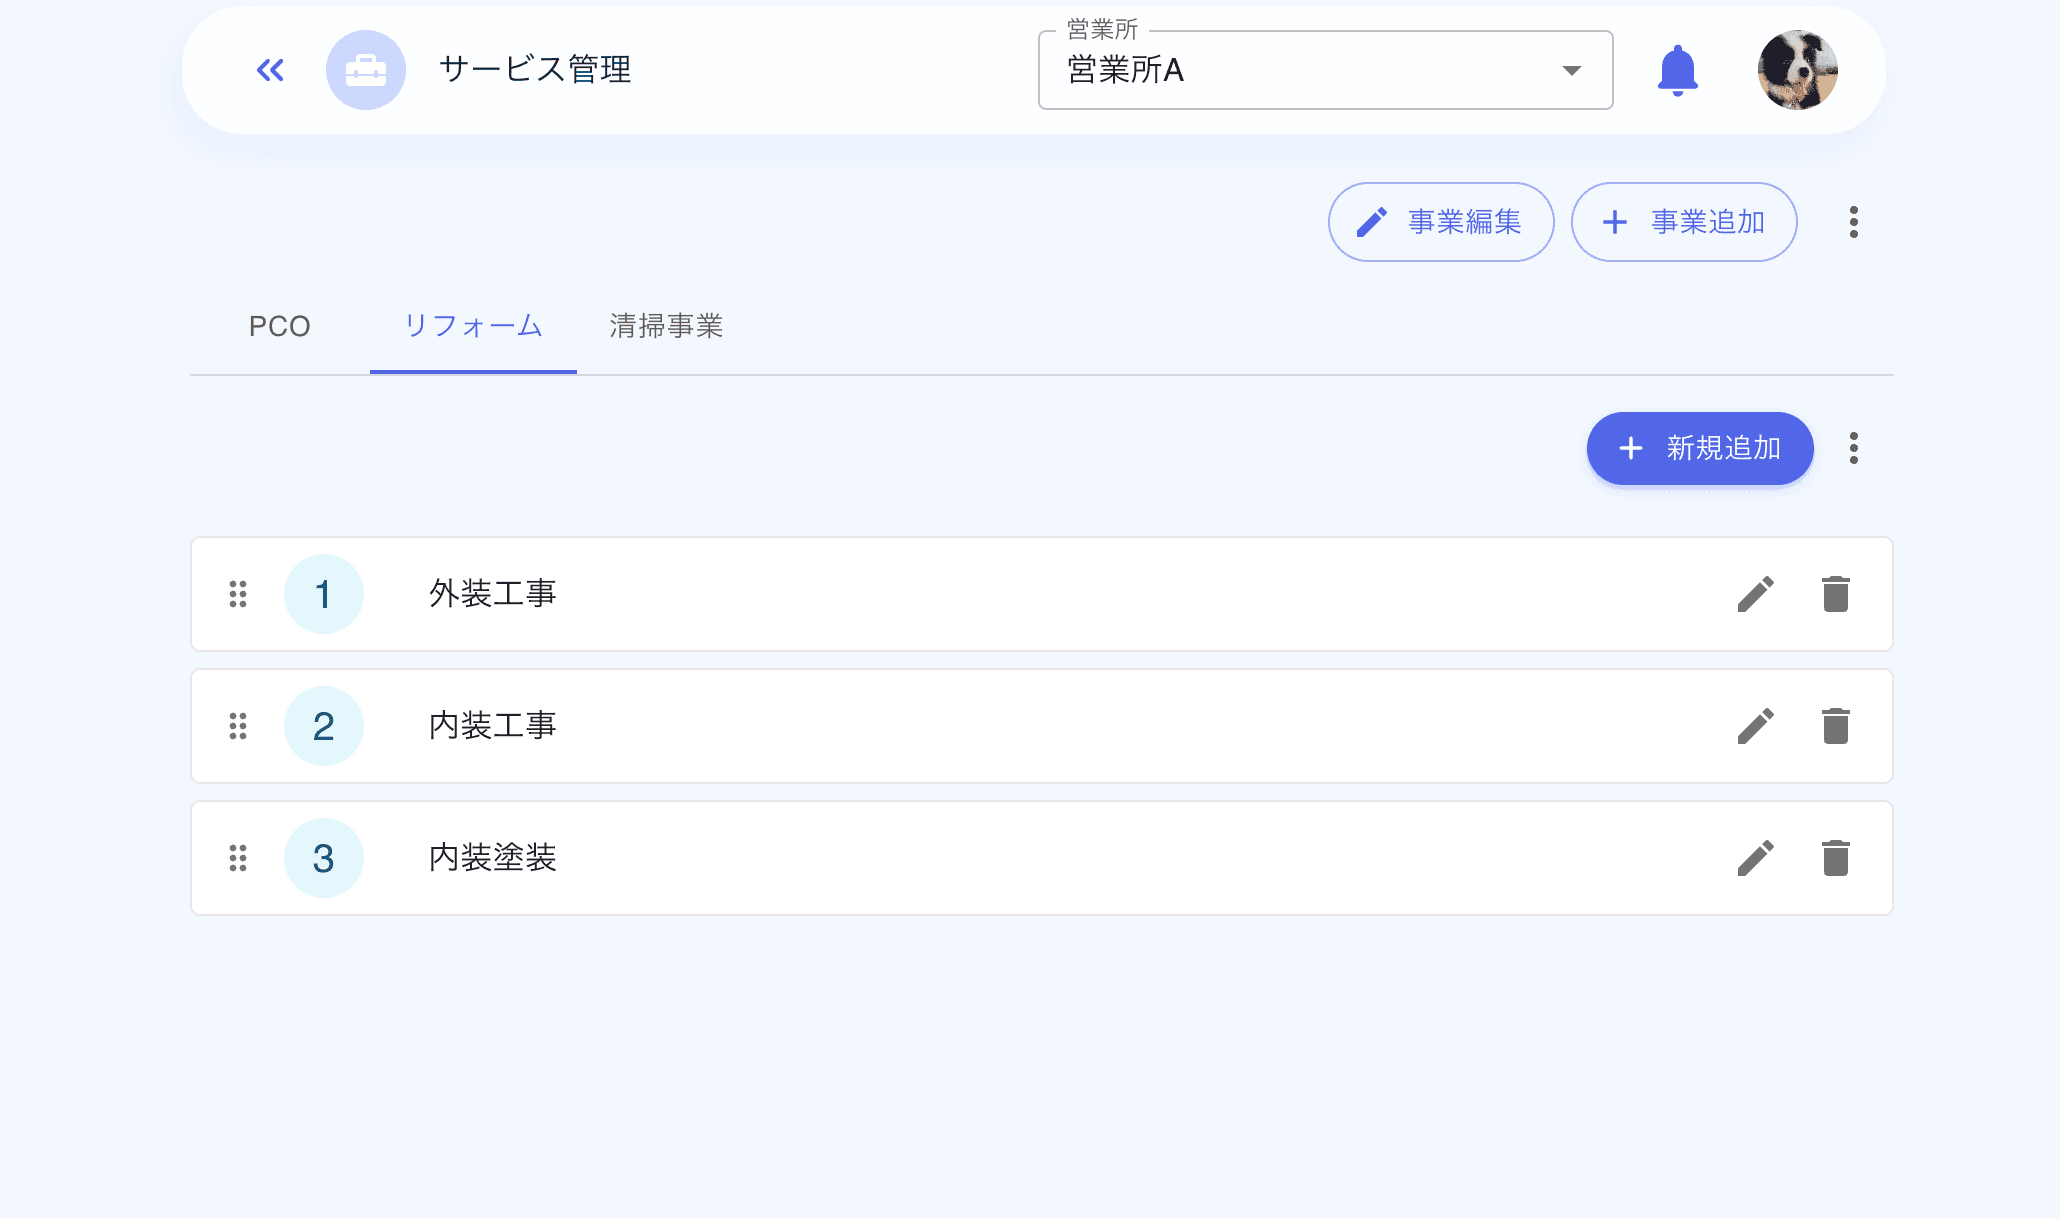Click the 事業追加 button
Viewport: 2060px width, 1218px height.
pyautogui.click(x=1684, y=222)
